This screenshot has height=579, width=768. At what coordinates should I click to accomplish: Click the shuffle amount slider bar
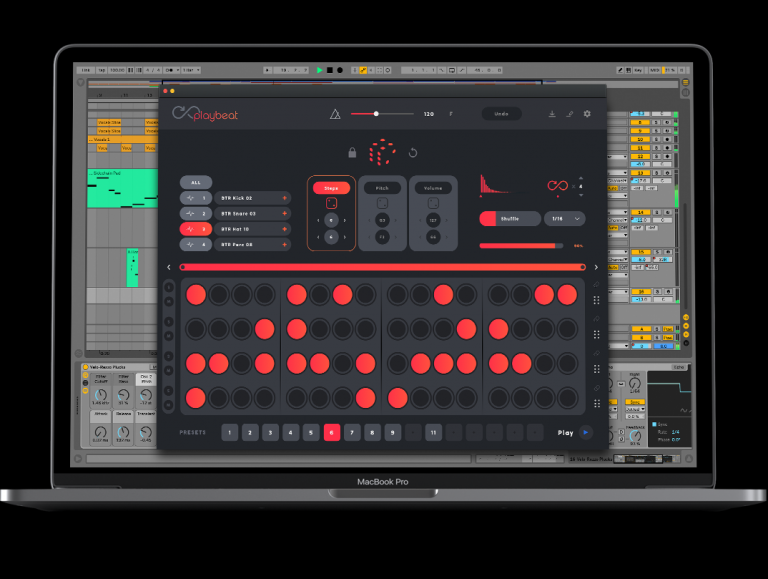pos(521,246)
